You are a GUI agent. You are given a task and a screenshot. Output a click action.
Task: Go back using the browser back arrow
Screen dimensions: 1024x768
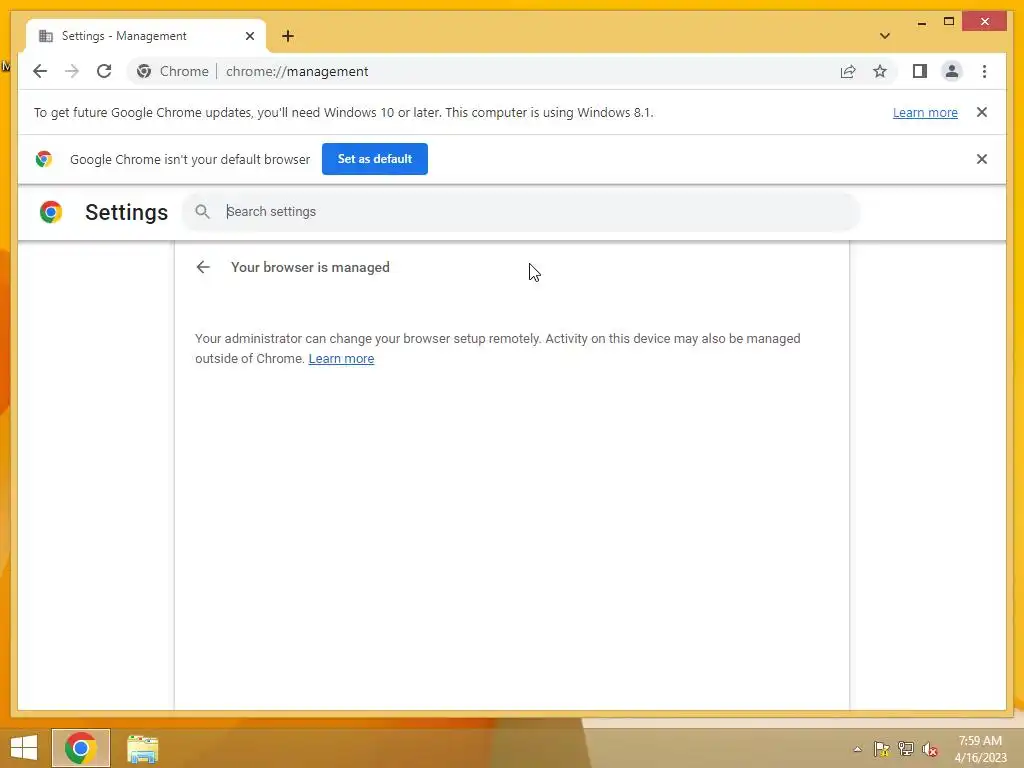(40, 71)
